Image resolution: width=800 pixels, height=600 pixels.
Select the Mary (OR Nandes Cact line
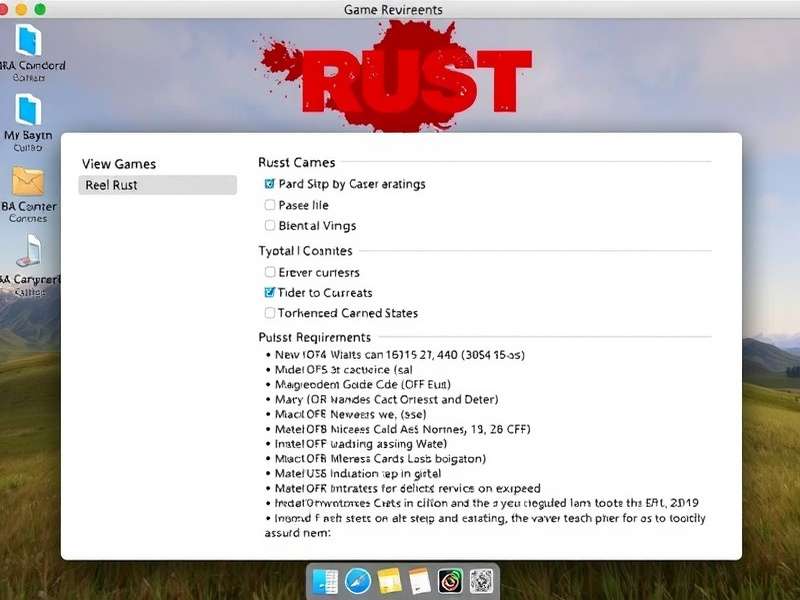click(386, 399)
